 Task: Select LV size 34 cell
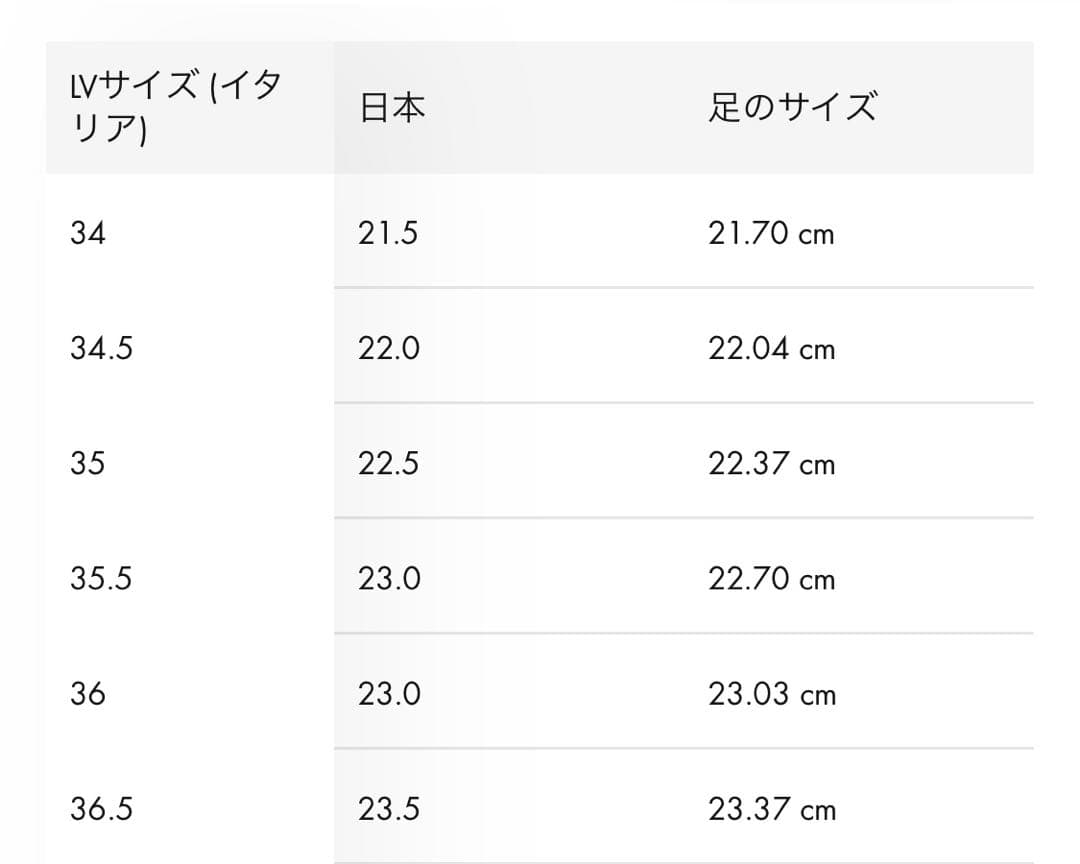[88, 234]
